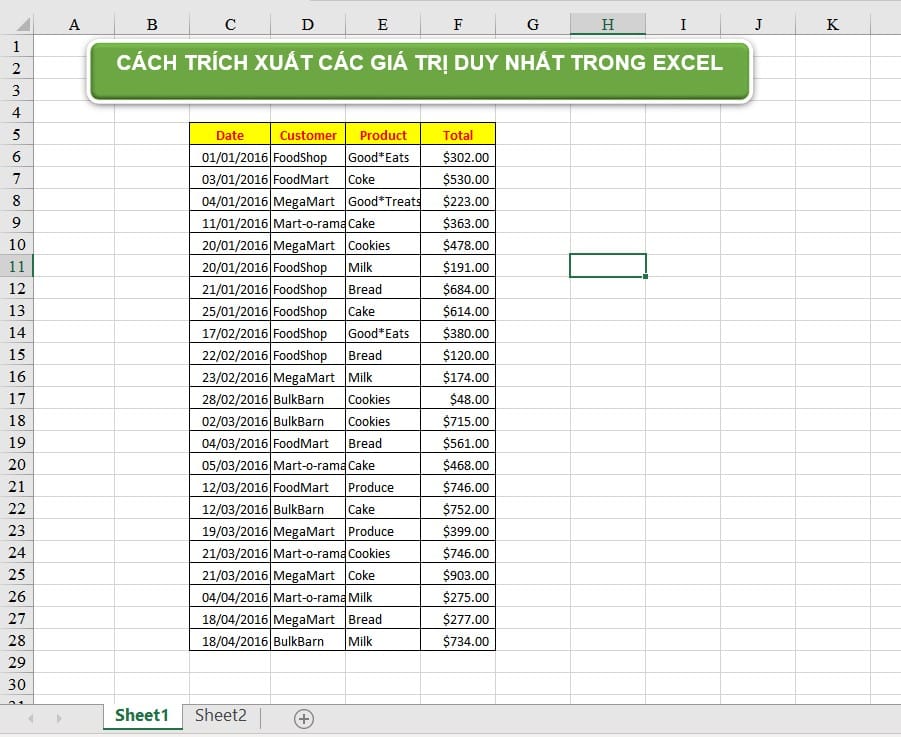Select row 28 by its row number
The height and width of the screenshot is (737, 901).
click(x=17, y=641)
